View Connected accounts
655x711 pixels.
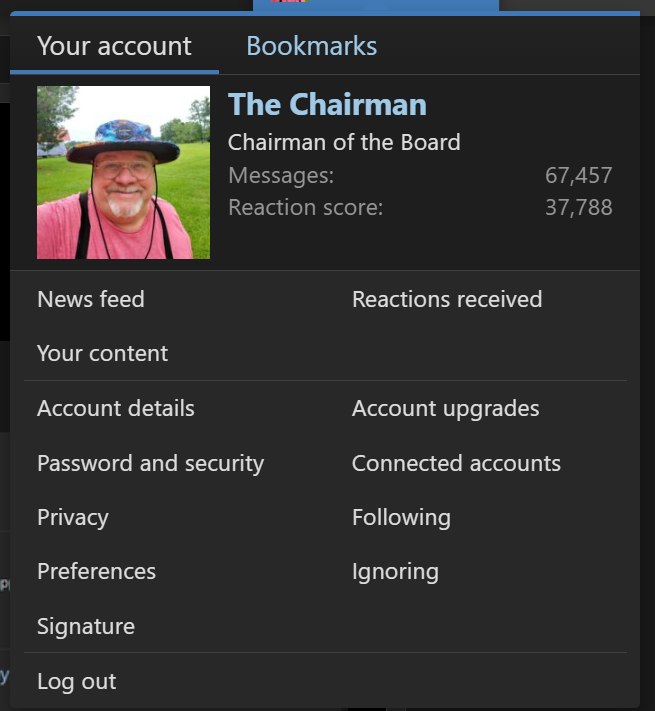tap(456, 463)
